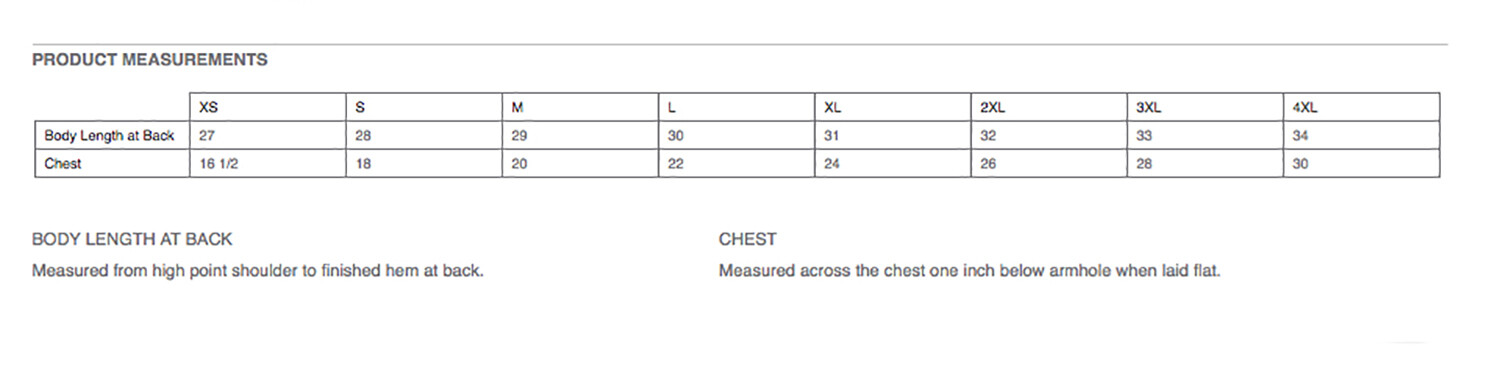
Task: Click the chest value 30 for 4XL
Action: [1300, 164]
